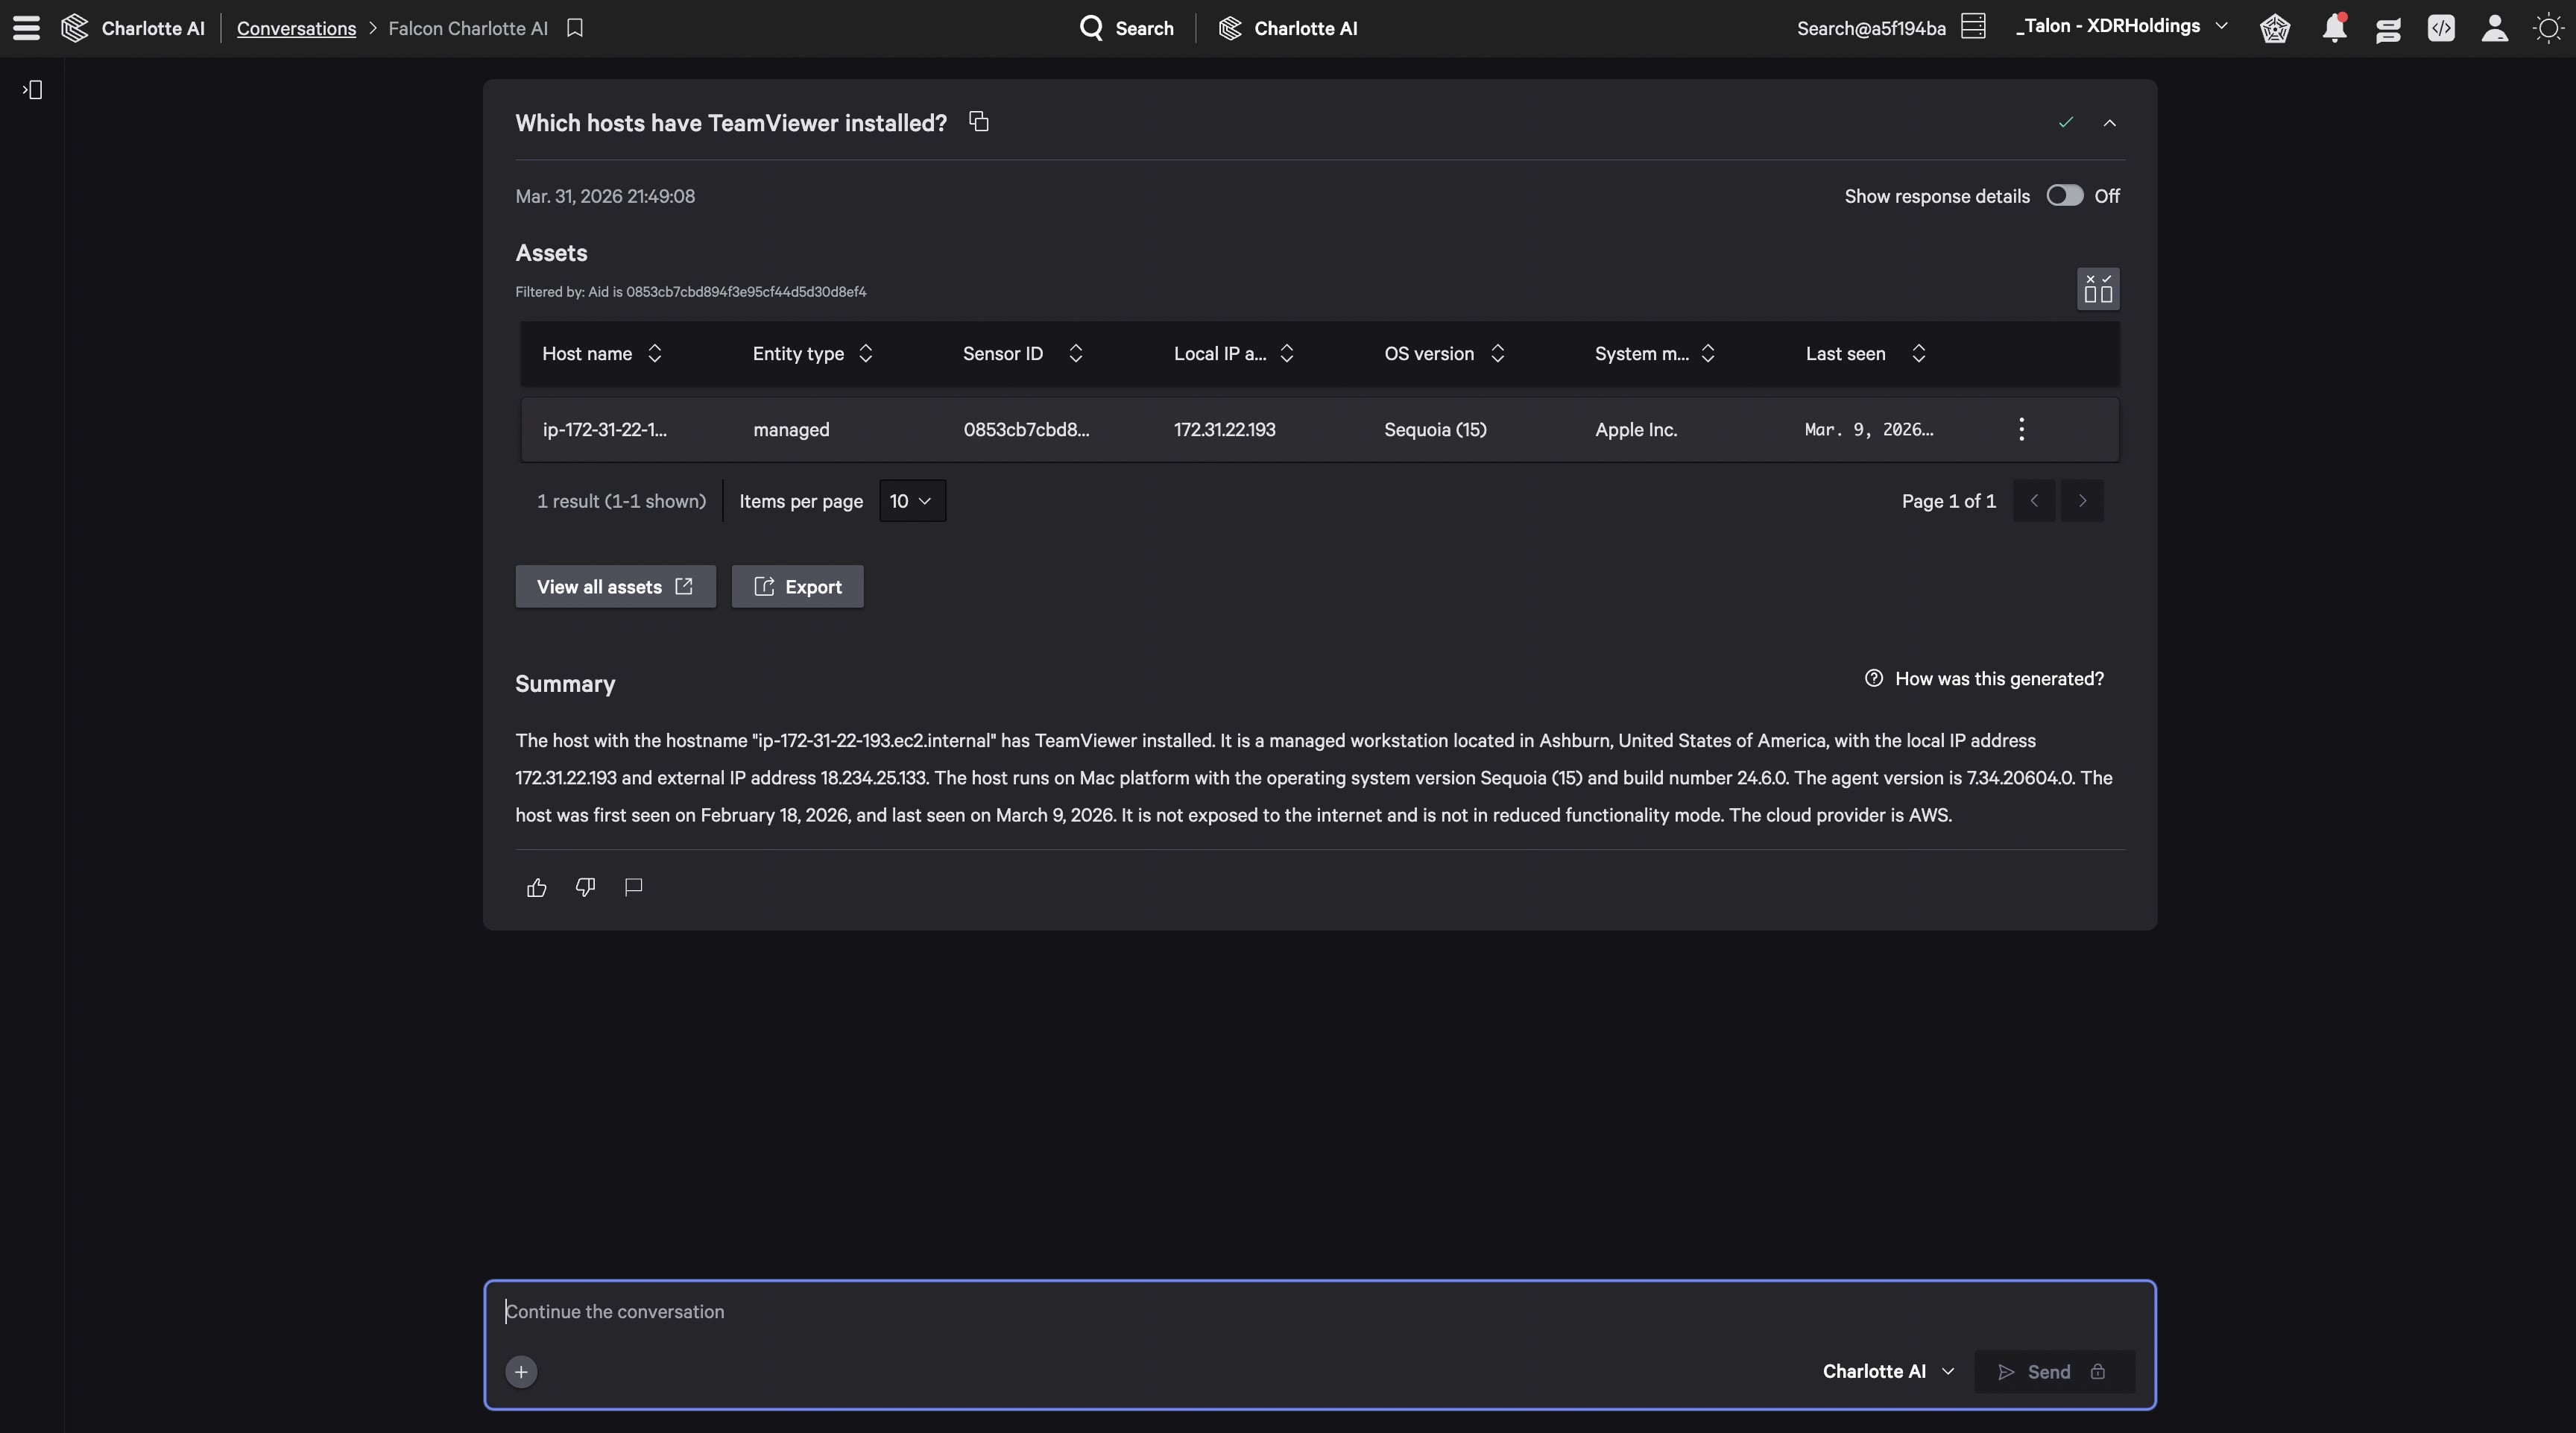Click the thumbs down feedback icon
Screen dimensions: 2576x1433
[585, 887]
